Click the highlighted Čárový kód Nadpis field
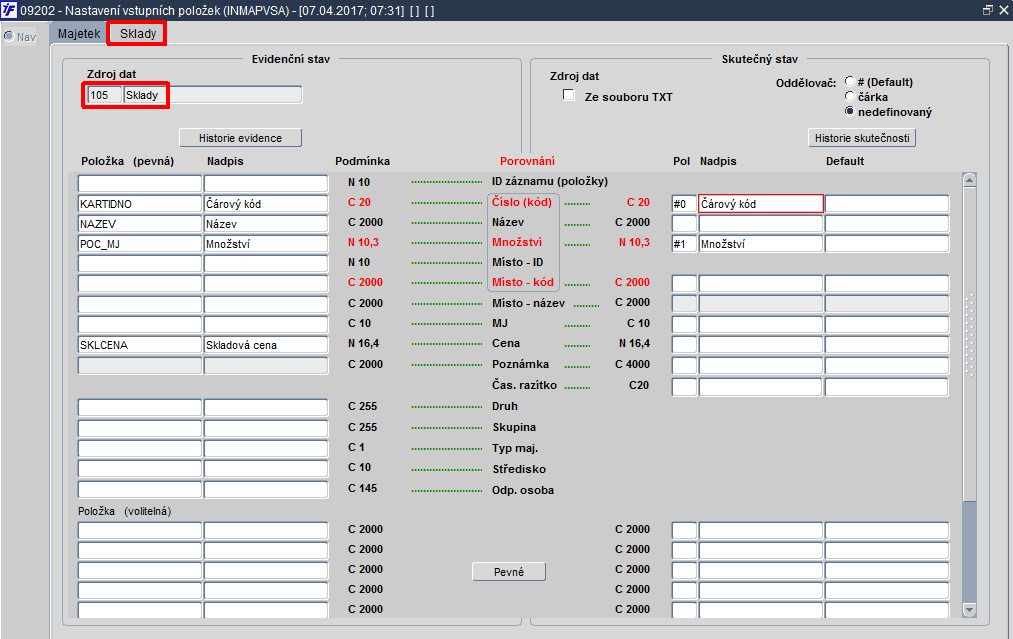 [760, 204]
